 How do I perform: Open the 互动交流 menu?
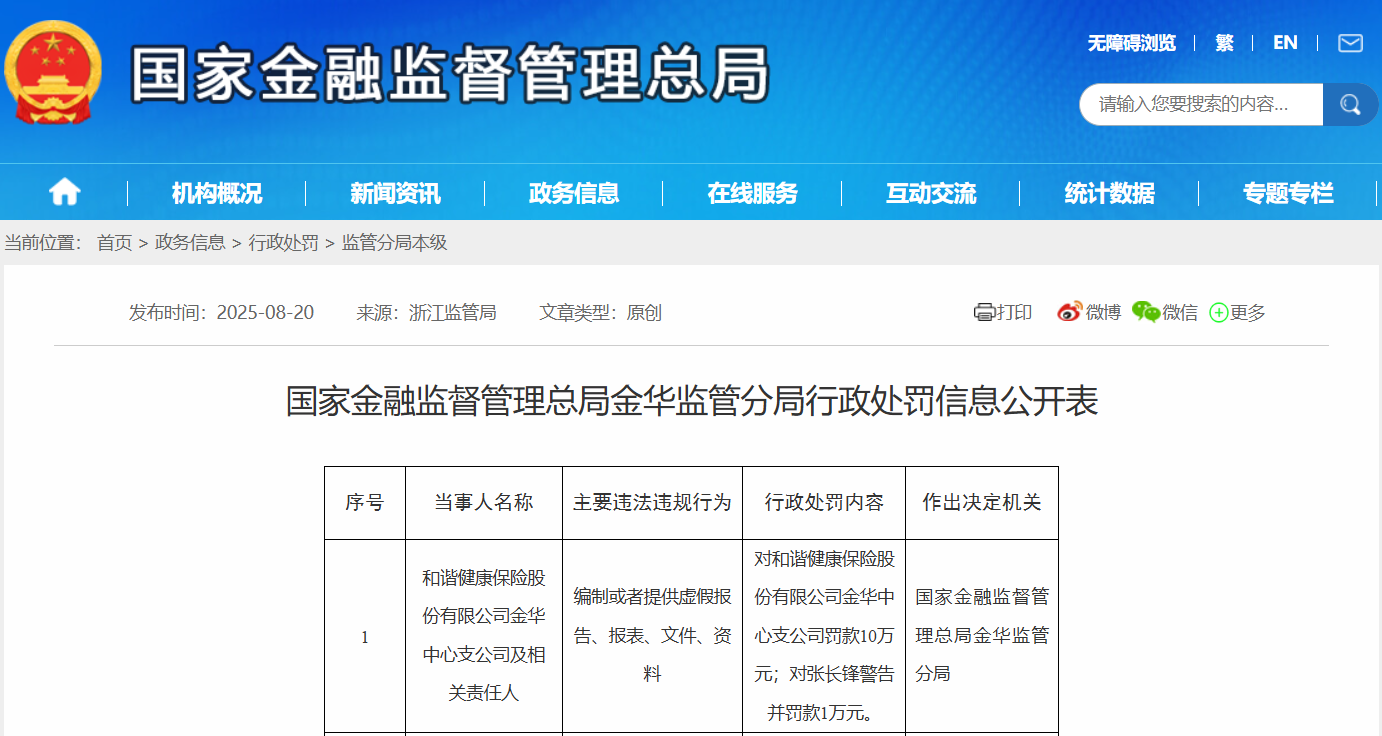click(931, 193)
